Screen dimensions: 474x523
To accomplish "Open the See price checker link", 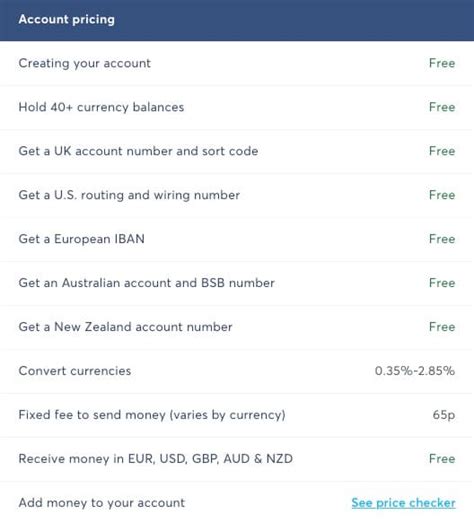I will coord(403,503).
